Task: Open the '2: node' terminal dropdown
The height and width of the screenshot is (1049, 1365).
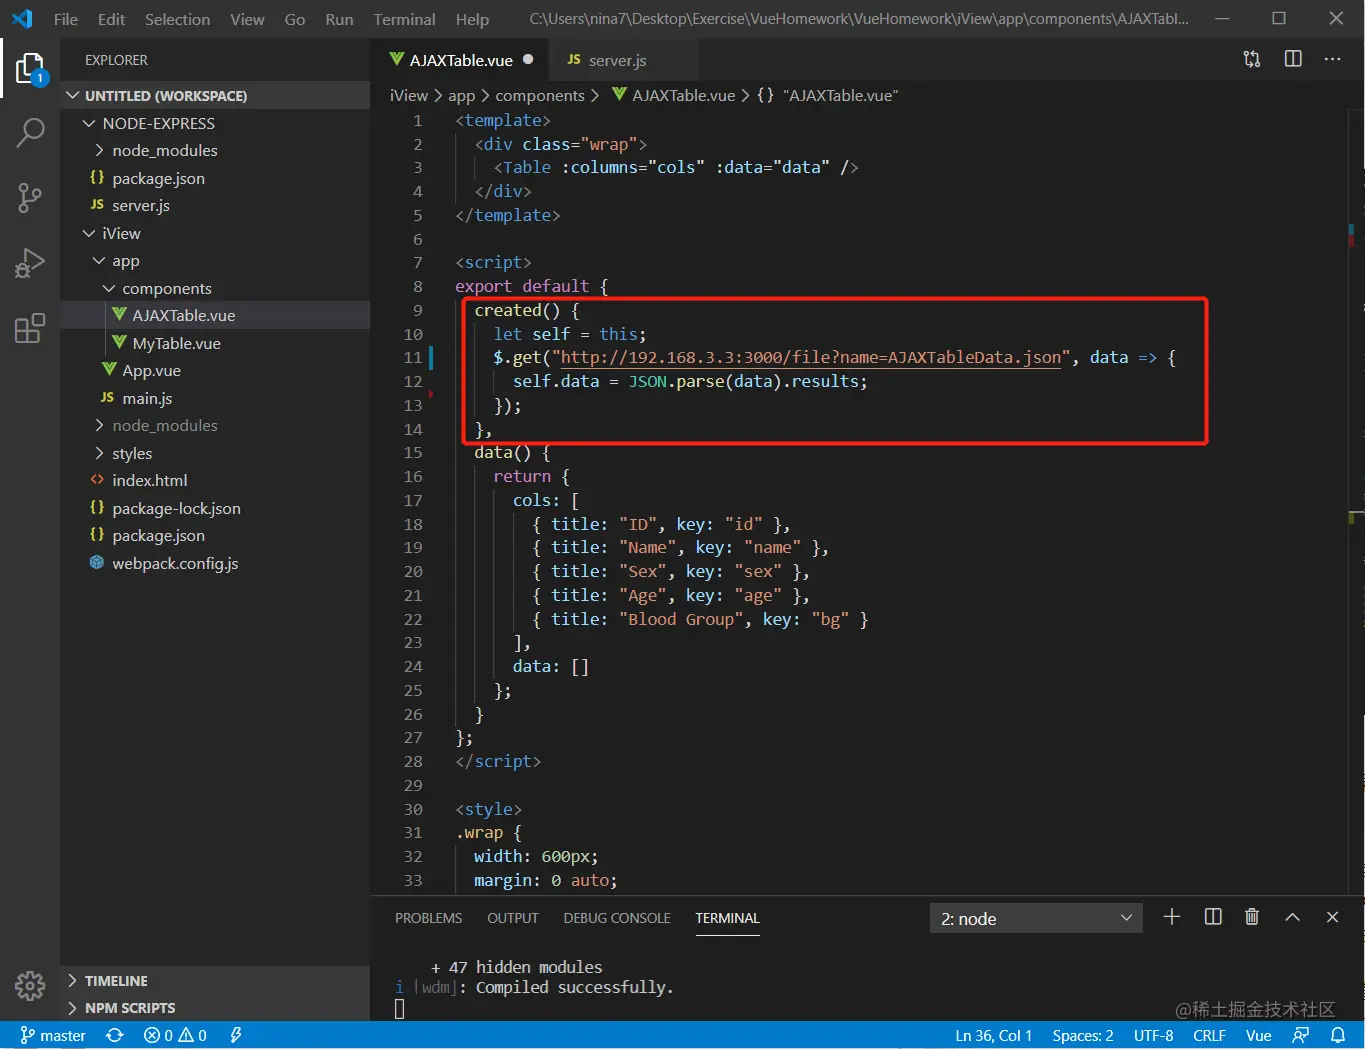Action: point(1036,918)
